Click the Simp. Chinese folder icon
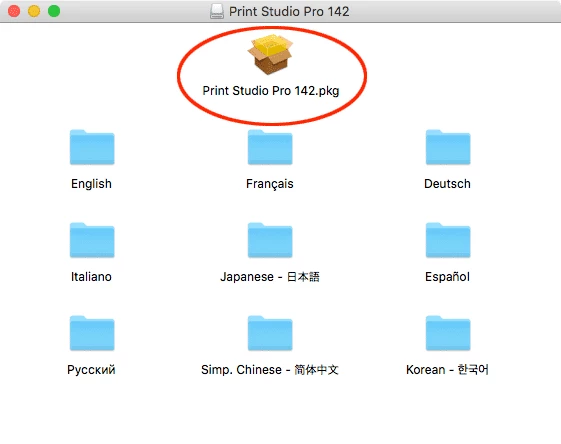The height and width of the screenshot is (444, 561). click(x=270, y=333)
